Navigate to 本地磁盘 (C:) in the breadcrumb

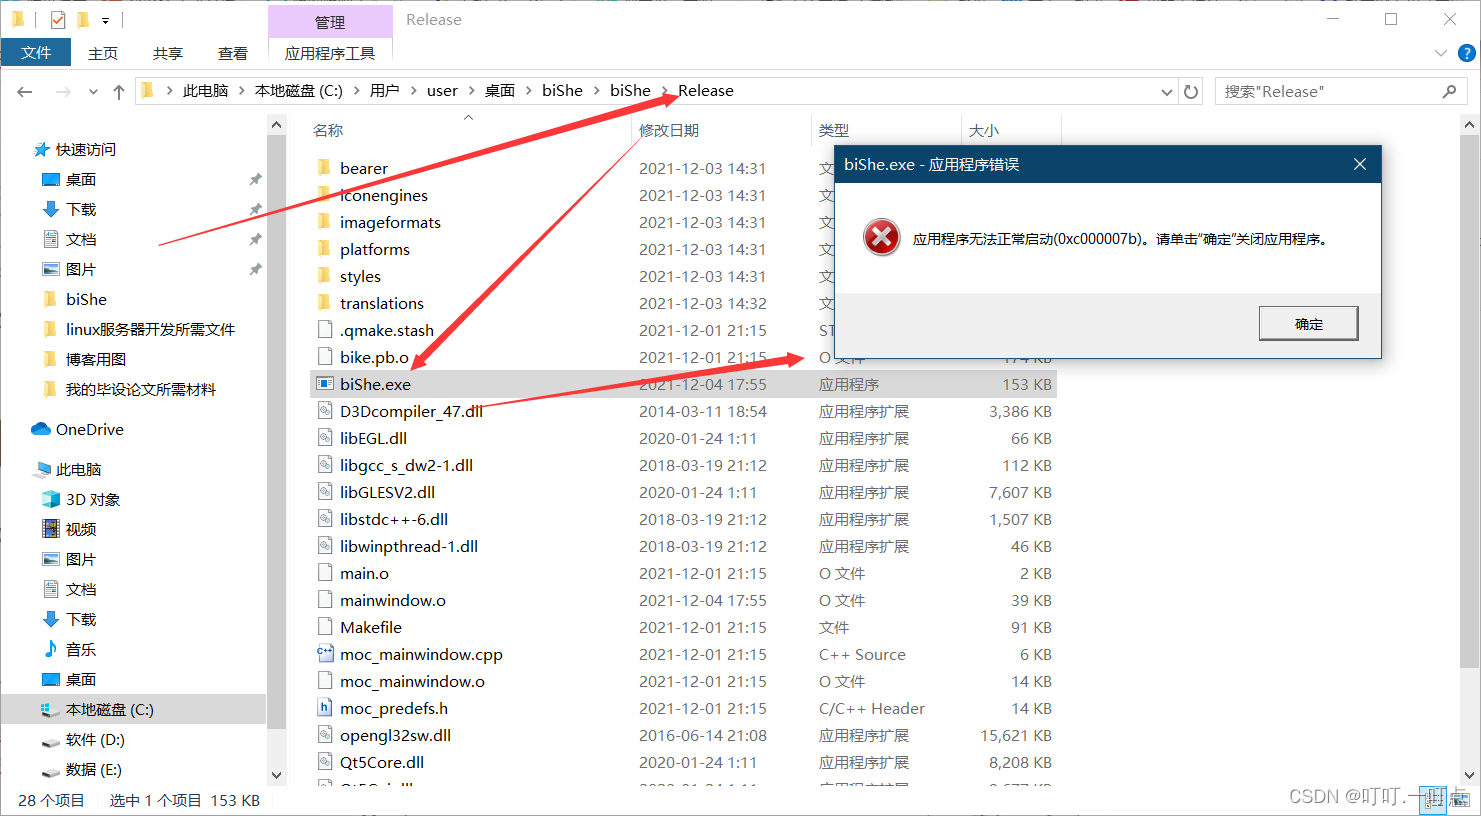coord(298,91)
